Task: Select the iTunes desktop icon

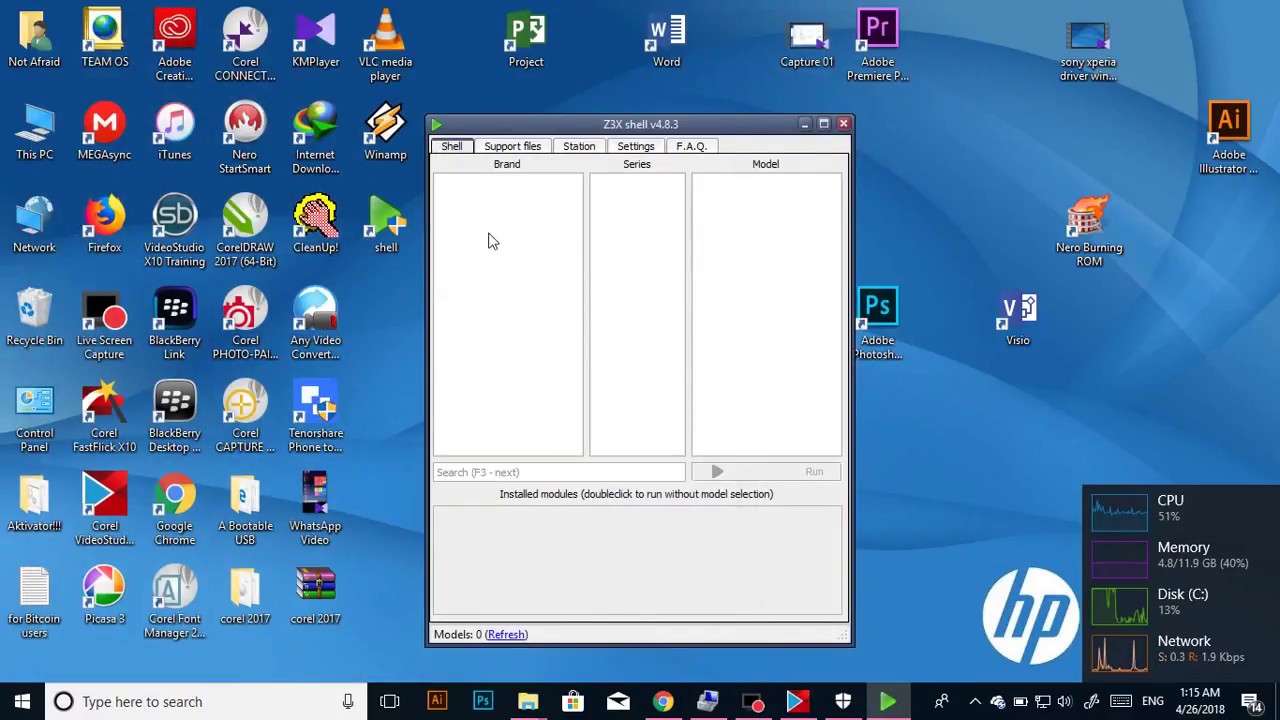Action: [174, 133]
